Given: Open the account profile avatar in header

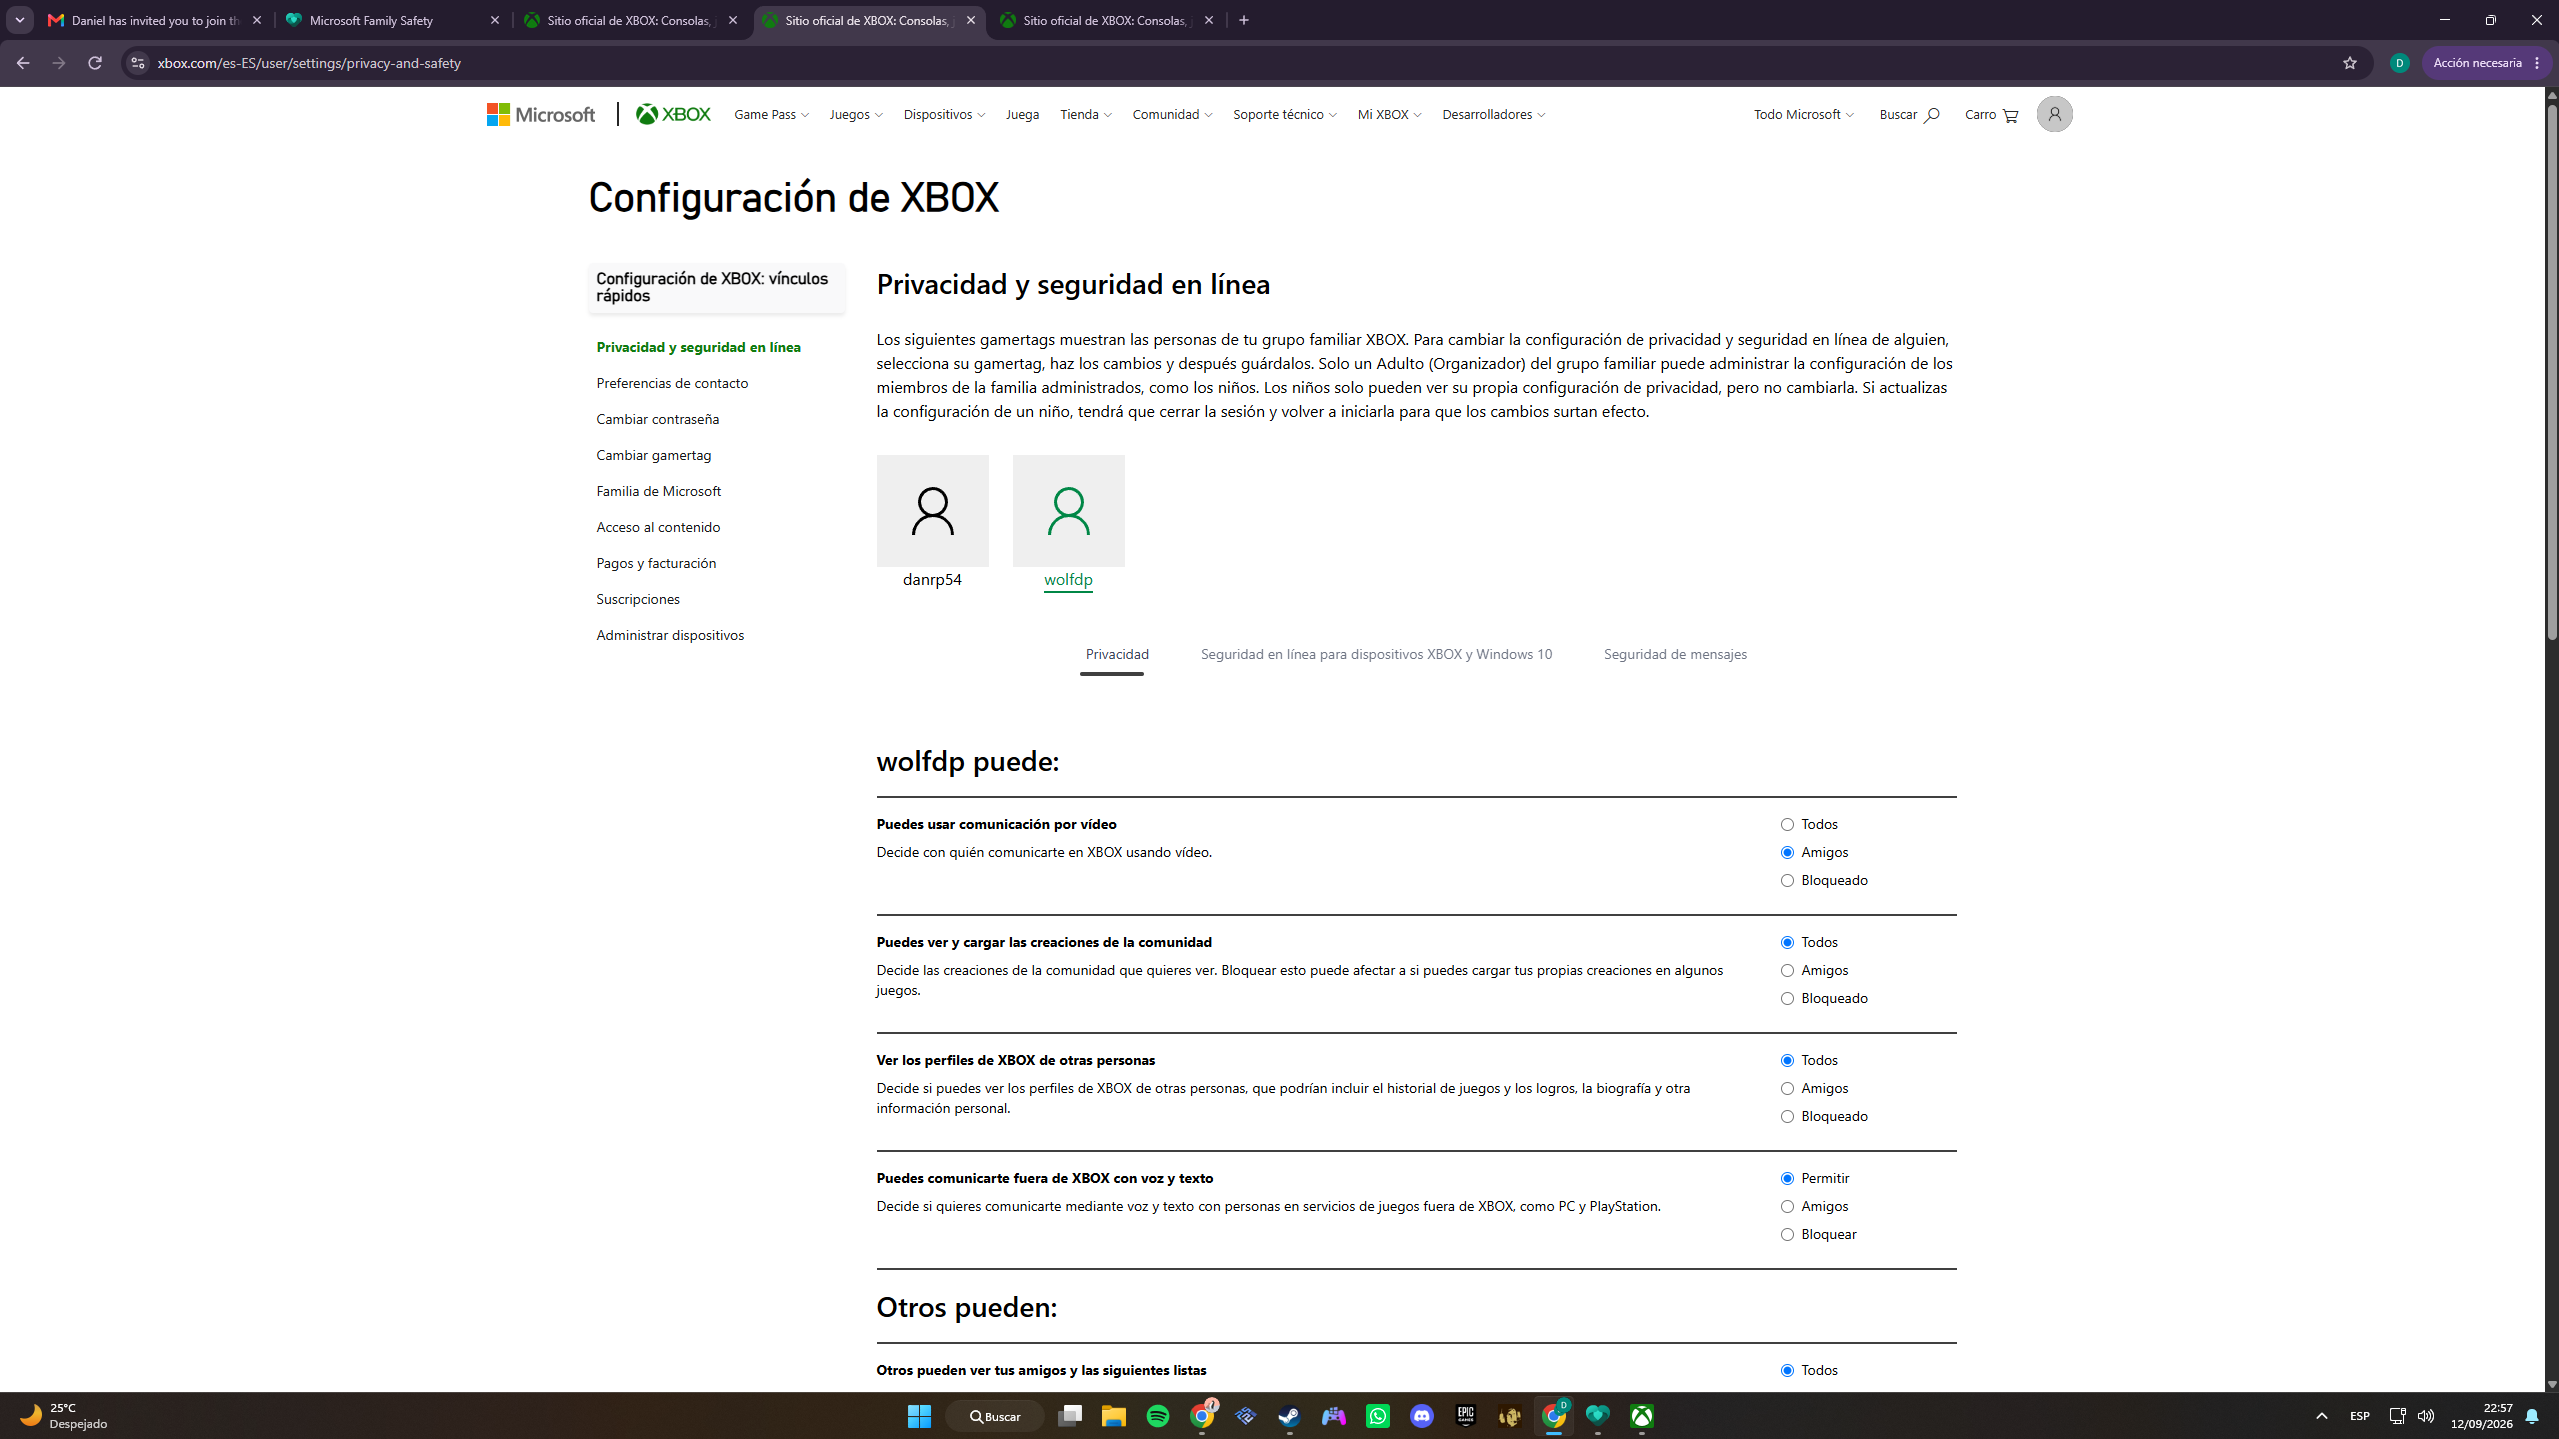Looking at the screenshot, I should [x=2054, y=114].
